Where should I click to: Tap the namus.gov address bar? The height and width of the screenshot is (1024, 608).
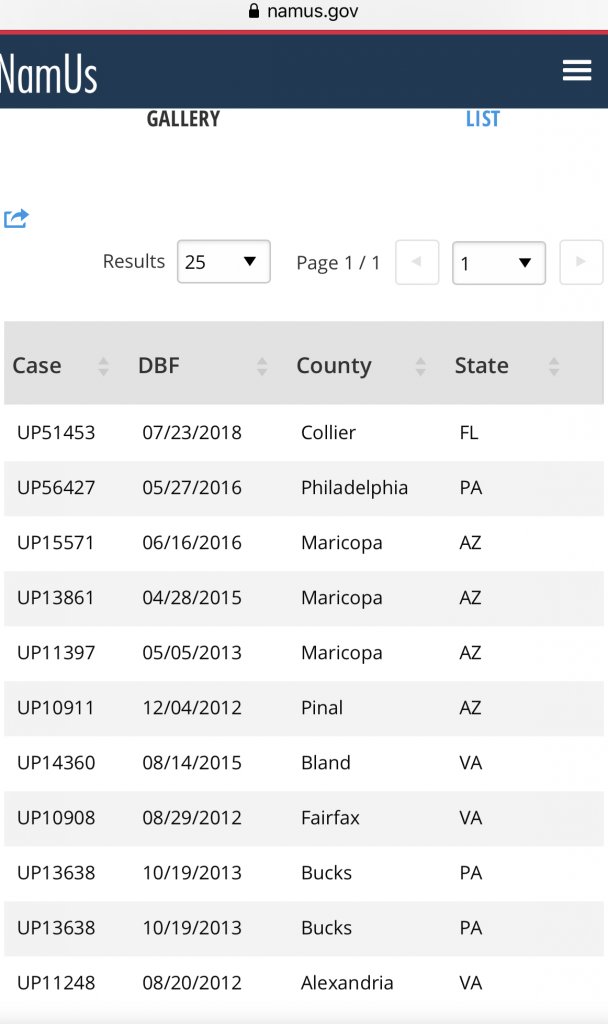tap(304, 12)
